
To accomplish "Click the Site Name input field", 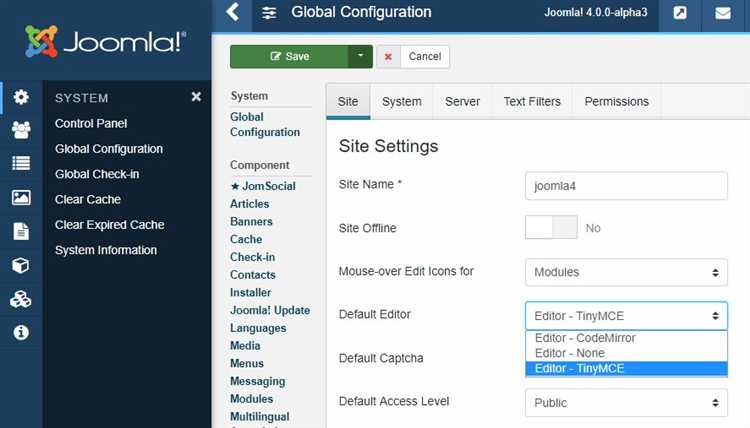I will [626, 186].
